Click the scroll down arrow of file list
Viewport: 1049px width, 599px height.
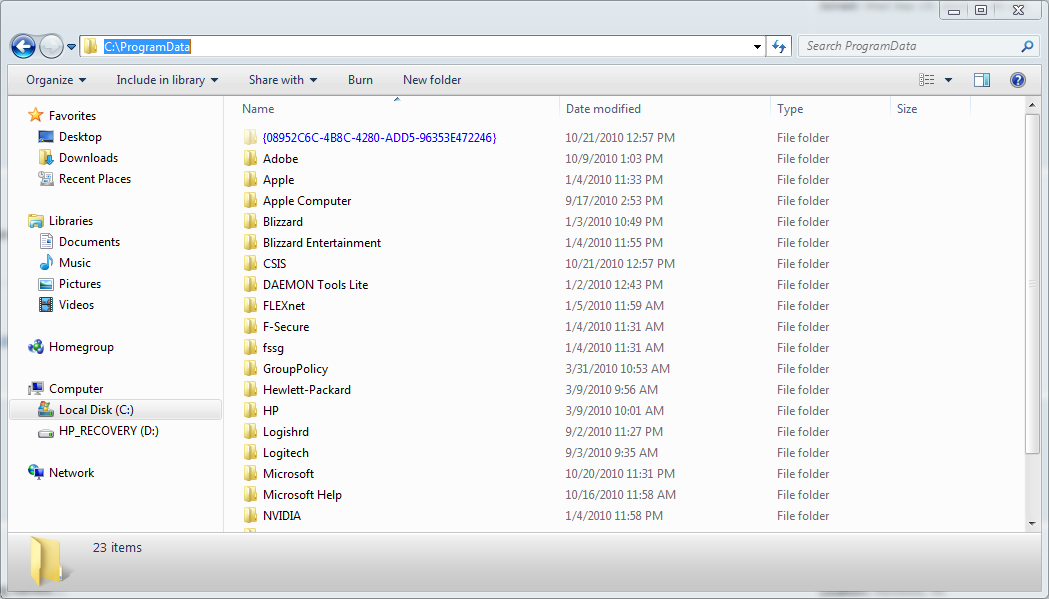[1032, 524]
